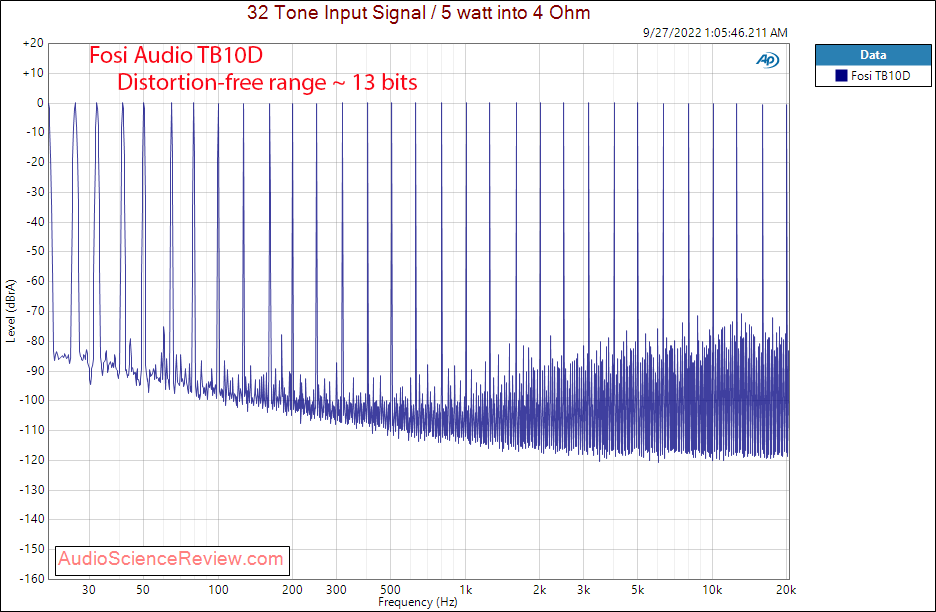Click the -10 tick on the level axis

35,132
